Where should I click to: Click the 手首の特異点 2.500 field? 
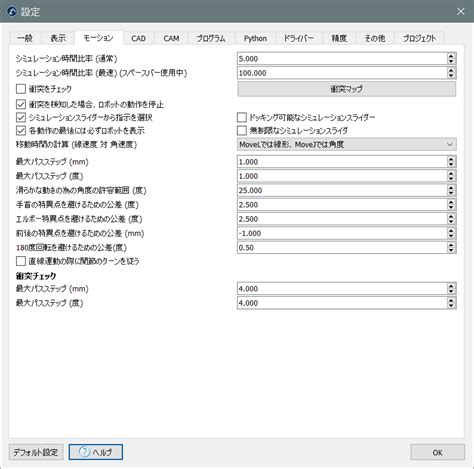click(342, 205)
